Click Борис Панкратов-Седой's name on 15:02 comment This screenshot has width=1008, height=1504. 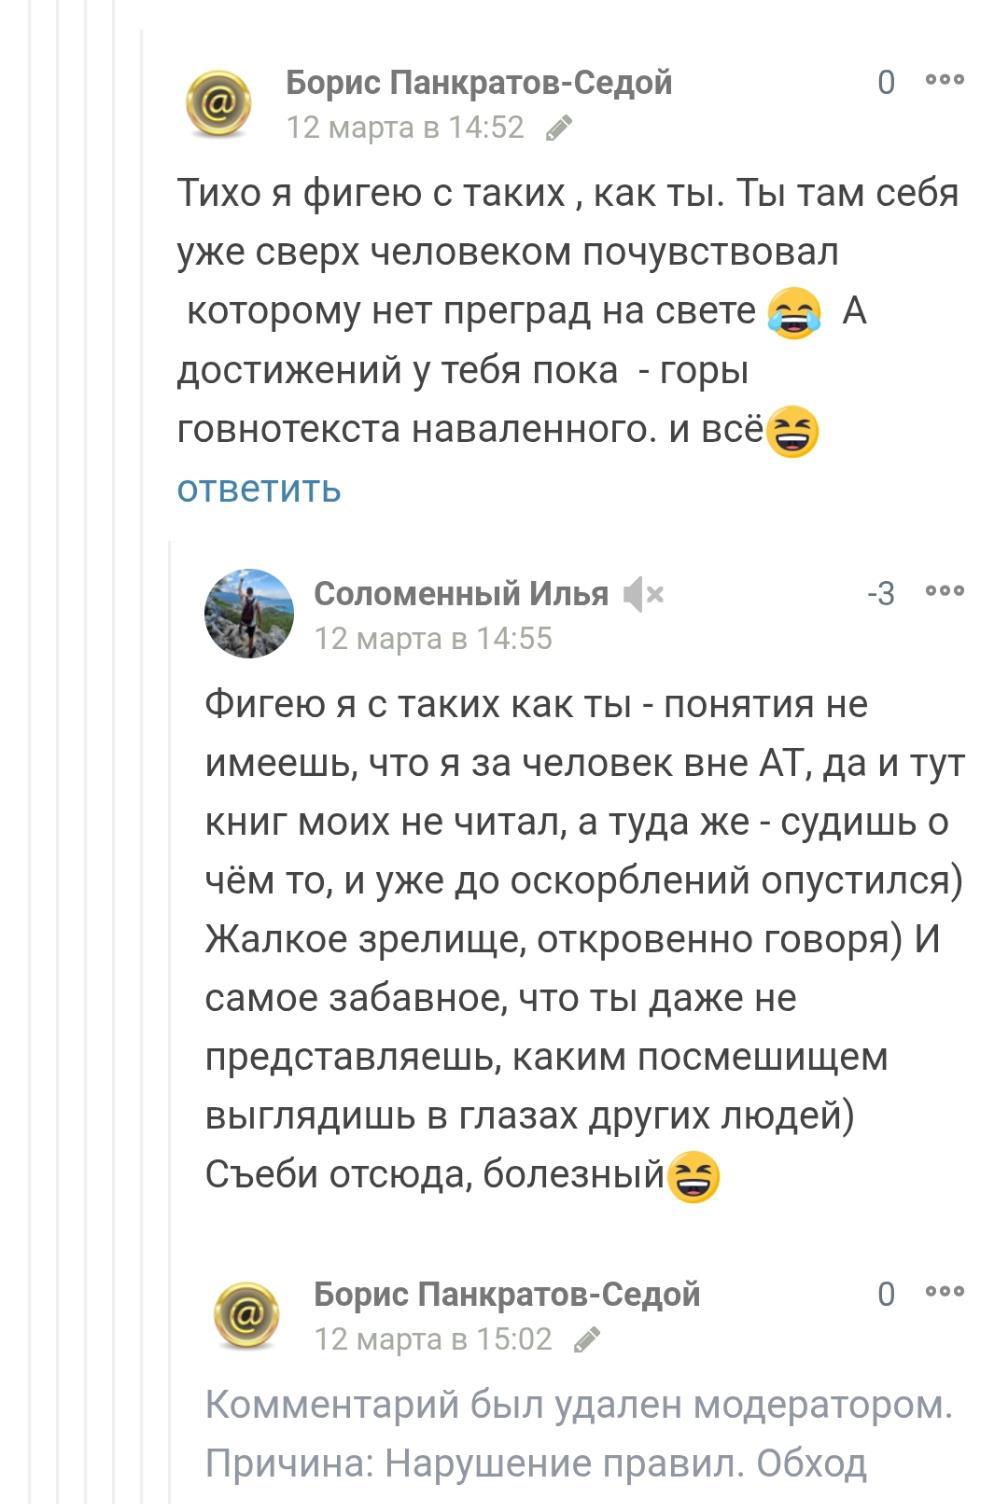(x=507, y=1294)
